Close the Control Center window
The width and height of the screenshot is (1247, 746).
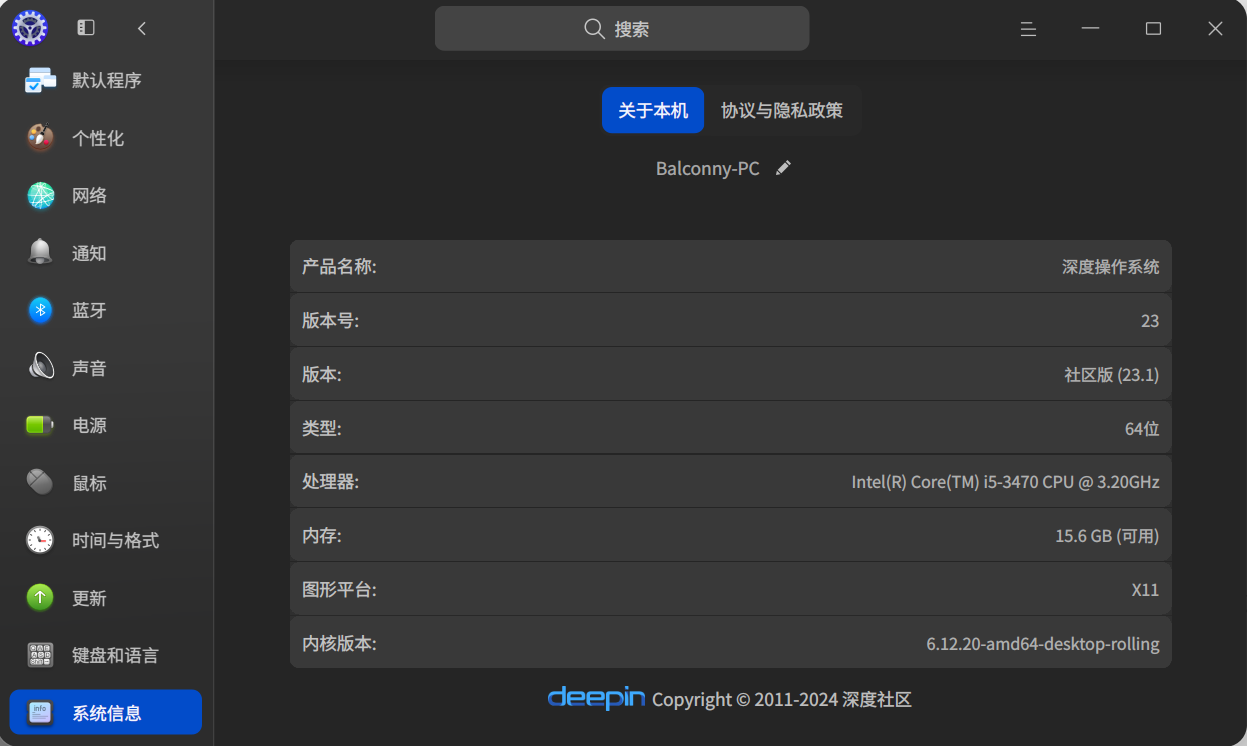pos(1215,29)
